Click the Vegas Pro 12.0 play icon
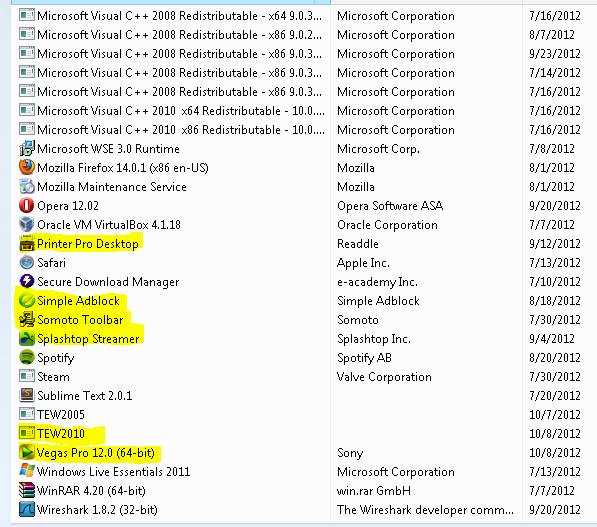This screenshot has width=597, height=527. tap(27, 452)
